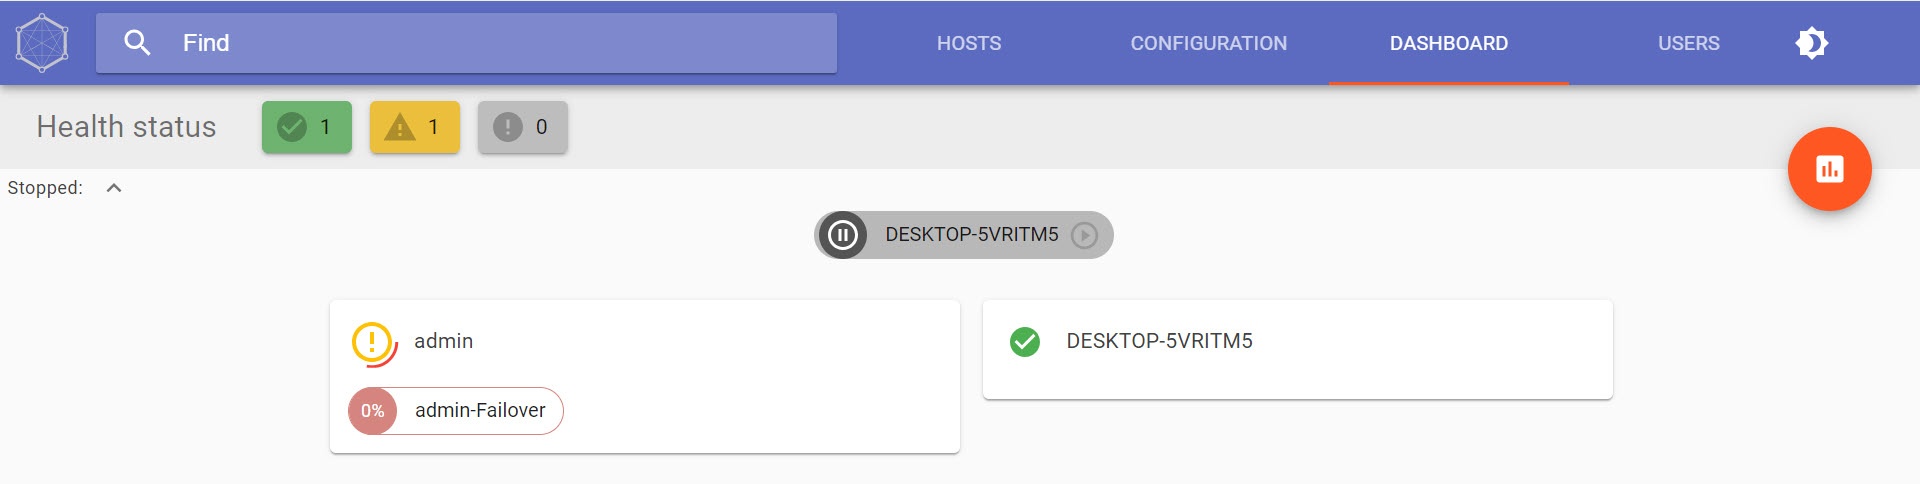Image resolution: width=1920 pixels, height=484 pixels.
Task: Click the hexagonal app logo icon
Action: coord(42,43)
